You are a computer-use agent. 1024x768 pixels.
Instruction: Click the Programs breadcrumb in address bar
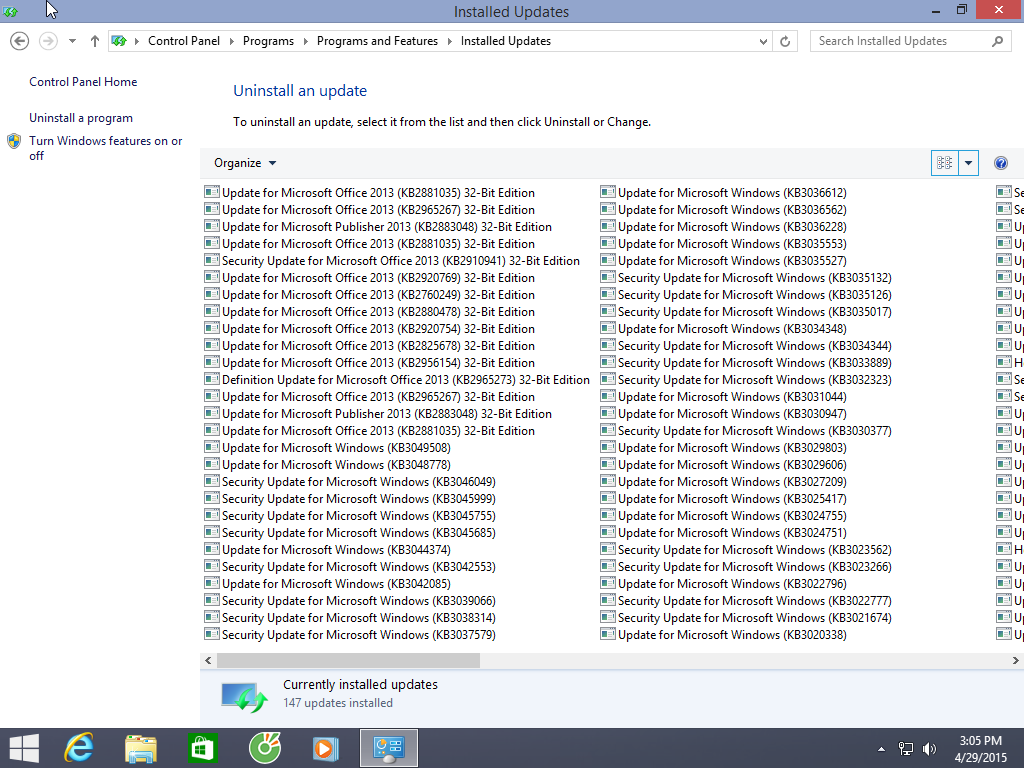pos(268,41)
